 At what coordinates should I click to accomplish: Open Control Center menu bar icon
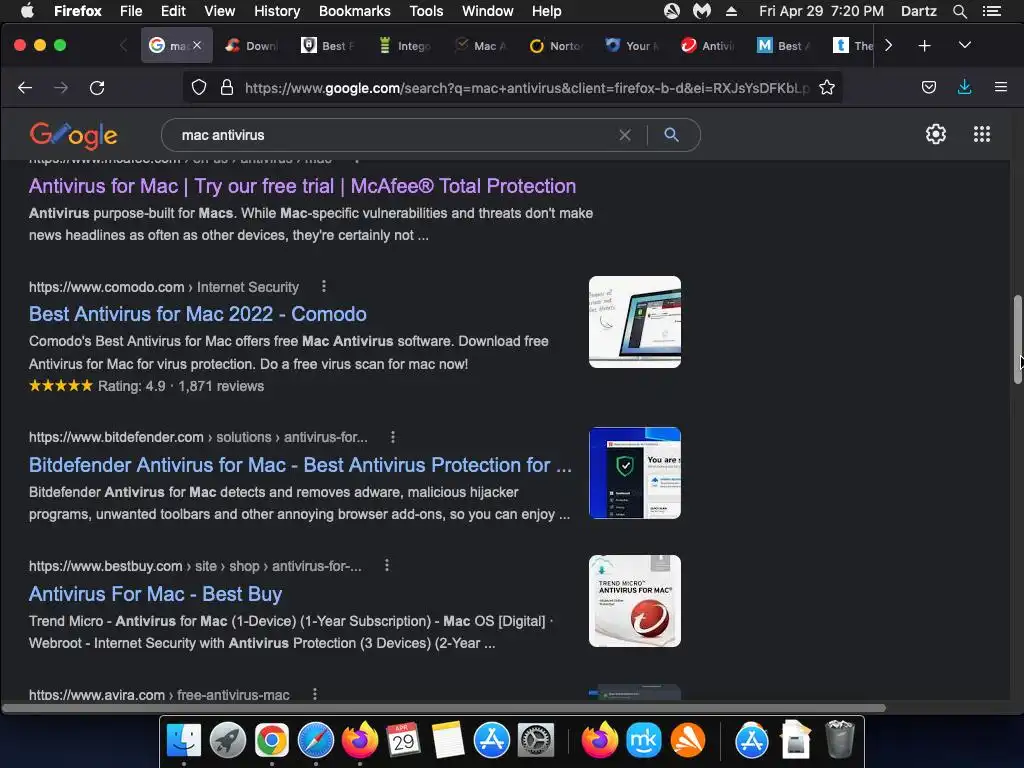(991, 11)
